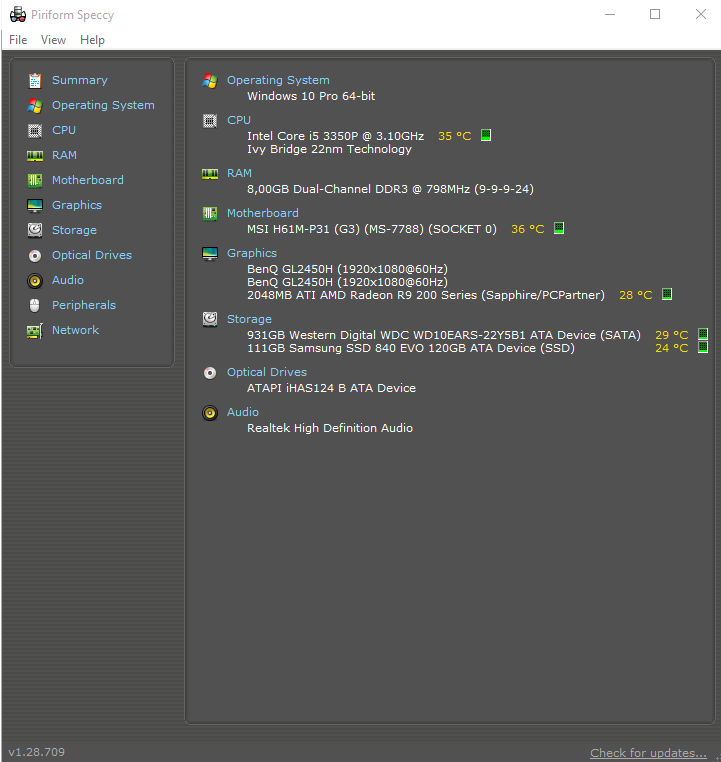Click the green temperature indicator next to CPU 35 °C
Viewport: 721px width, 762px height.
(486, 135)
